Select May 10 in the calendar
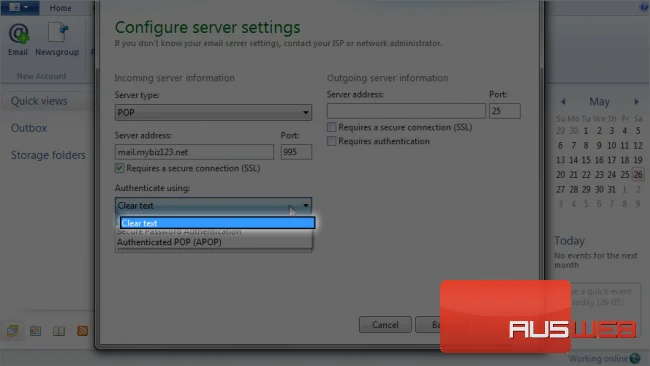Viewport: 650px width, 366px height. point(611,145)
